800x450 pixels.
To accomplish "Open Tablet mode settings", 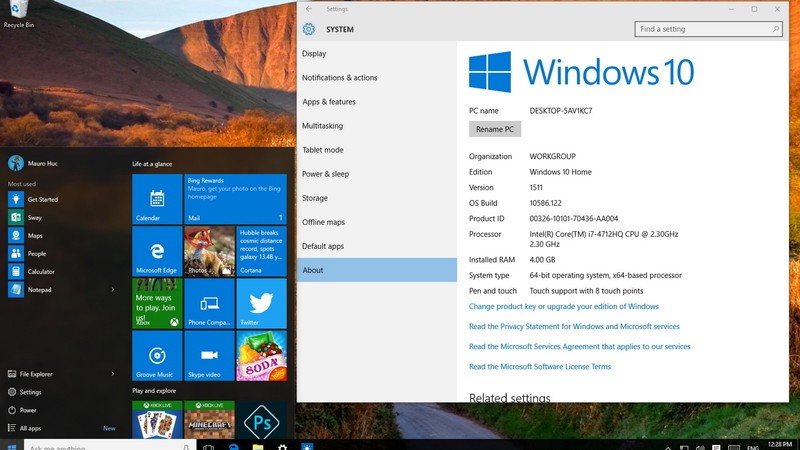I will point(377,150).
